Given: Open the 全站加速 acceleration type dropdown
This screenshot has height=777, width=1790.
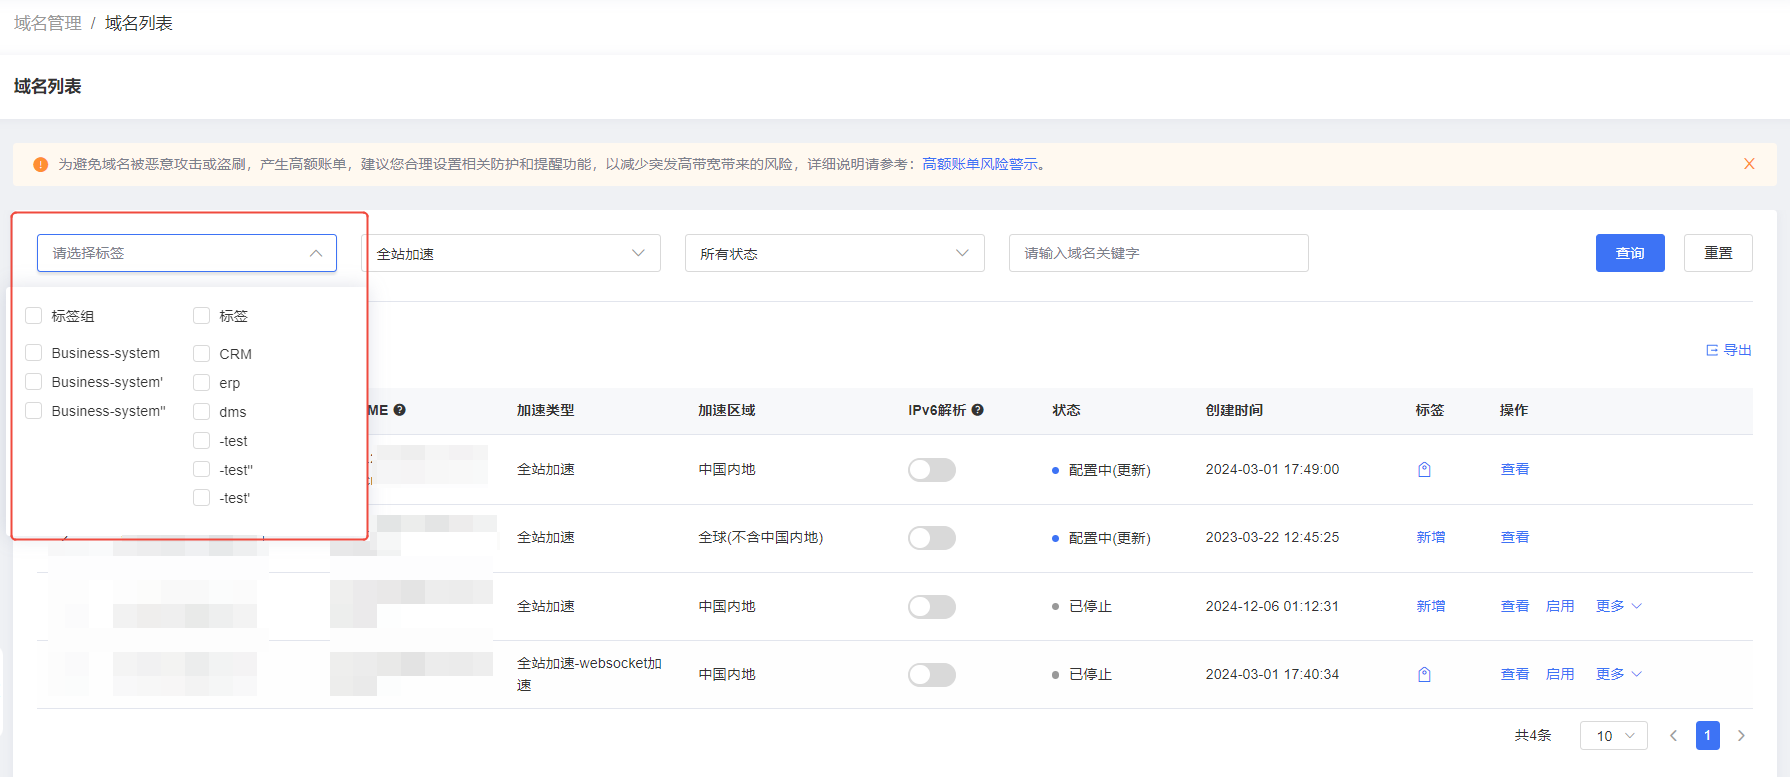Looking at the screenshot, I should coord(511,253).
